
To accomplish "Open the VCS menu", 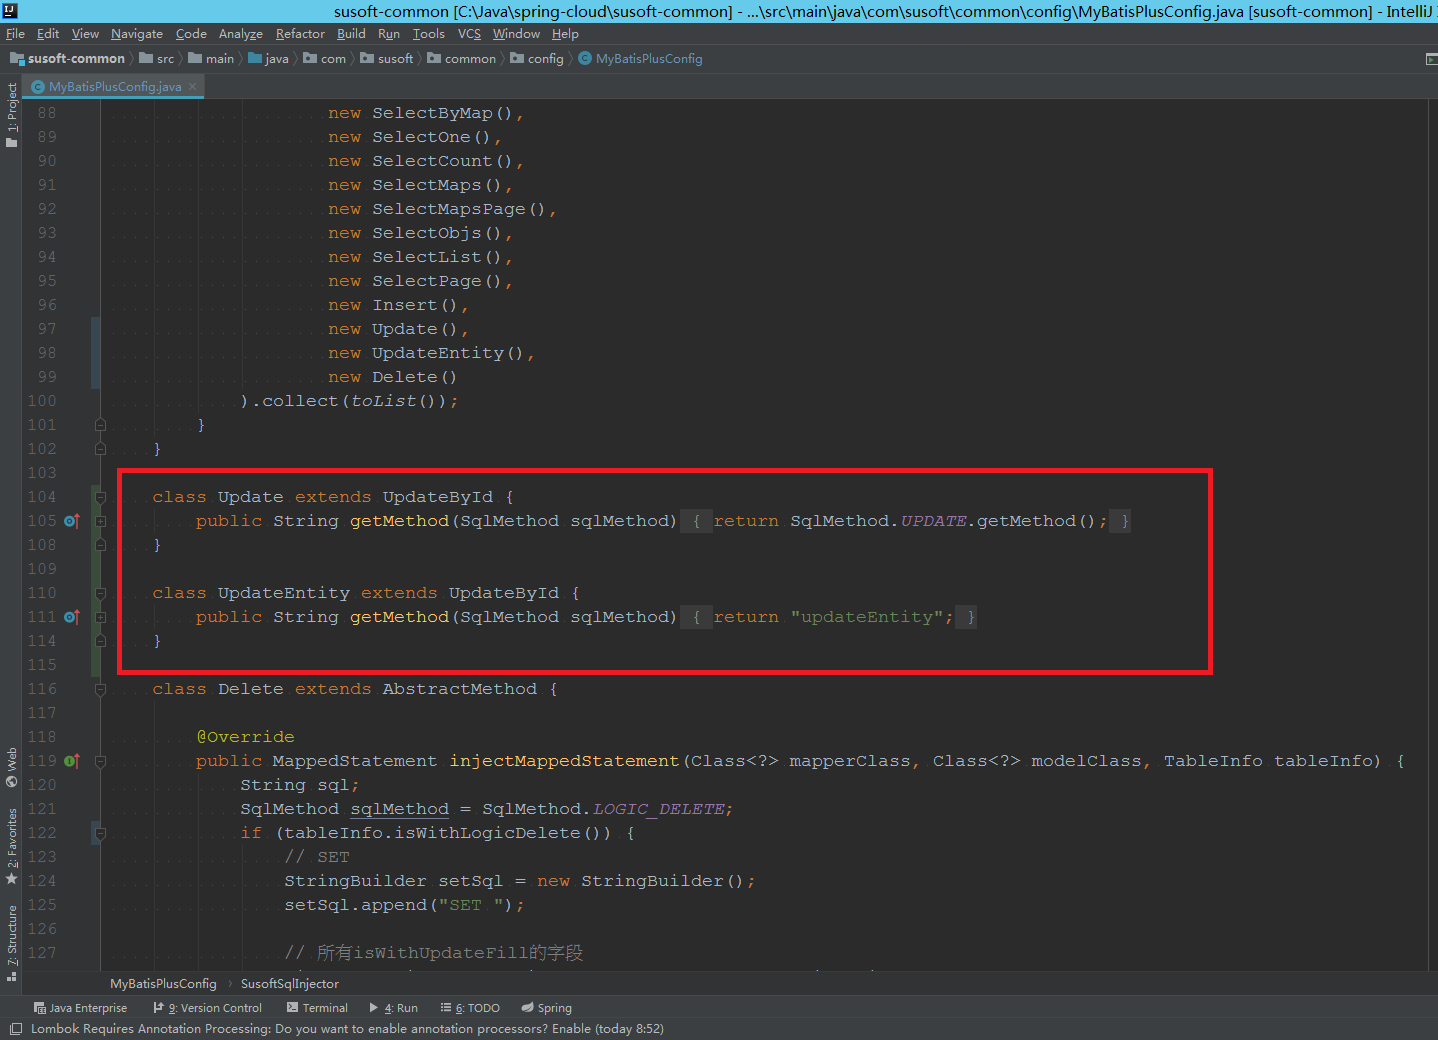I will [469, 34].
